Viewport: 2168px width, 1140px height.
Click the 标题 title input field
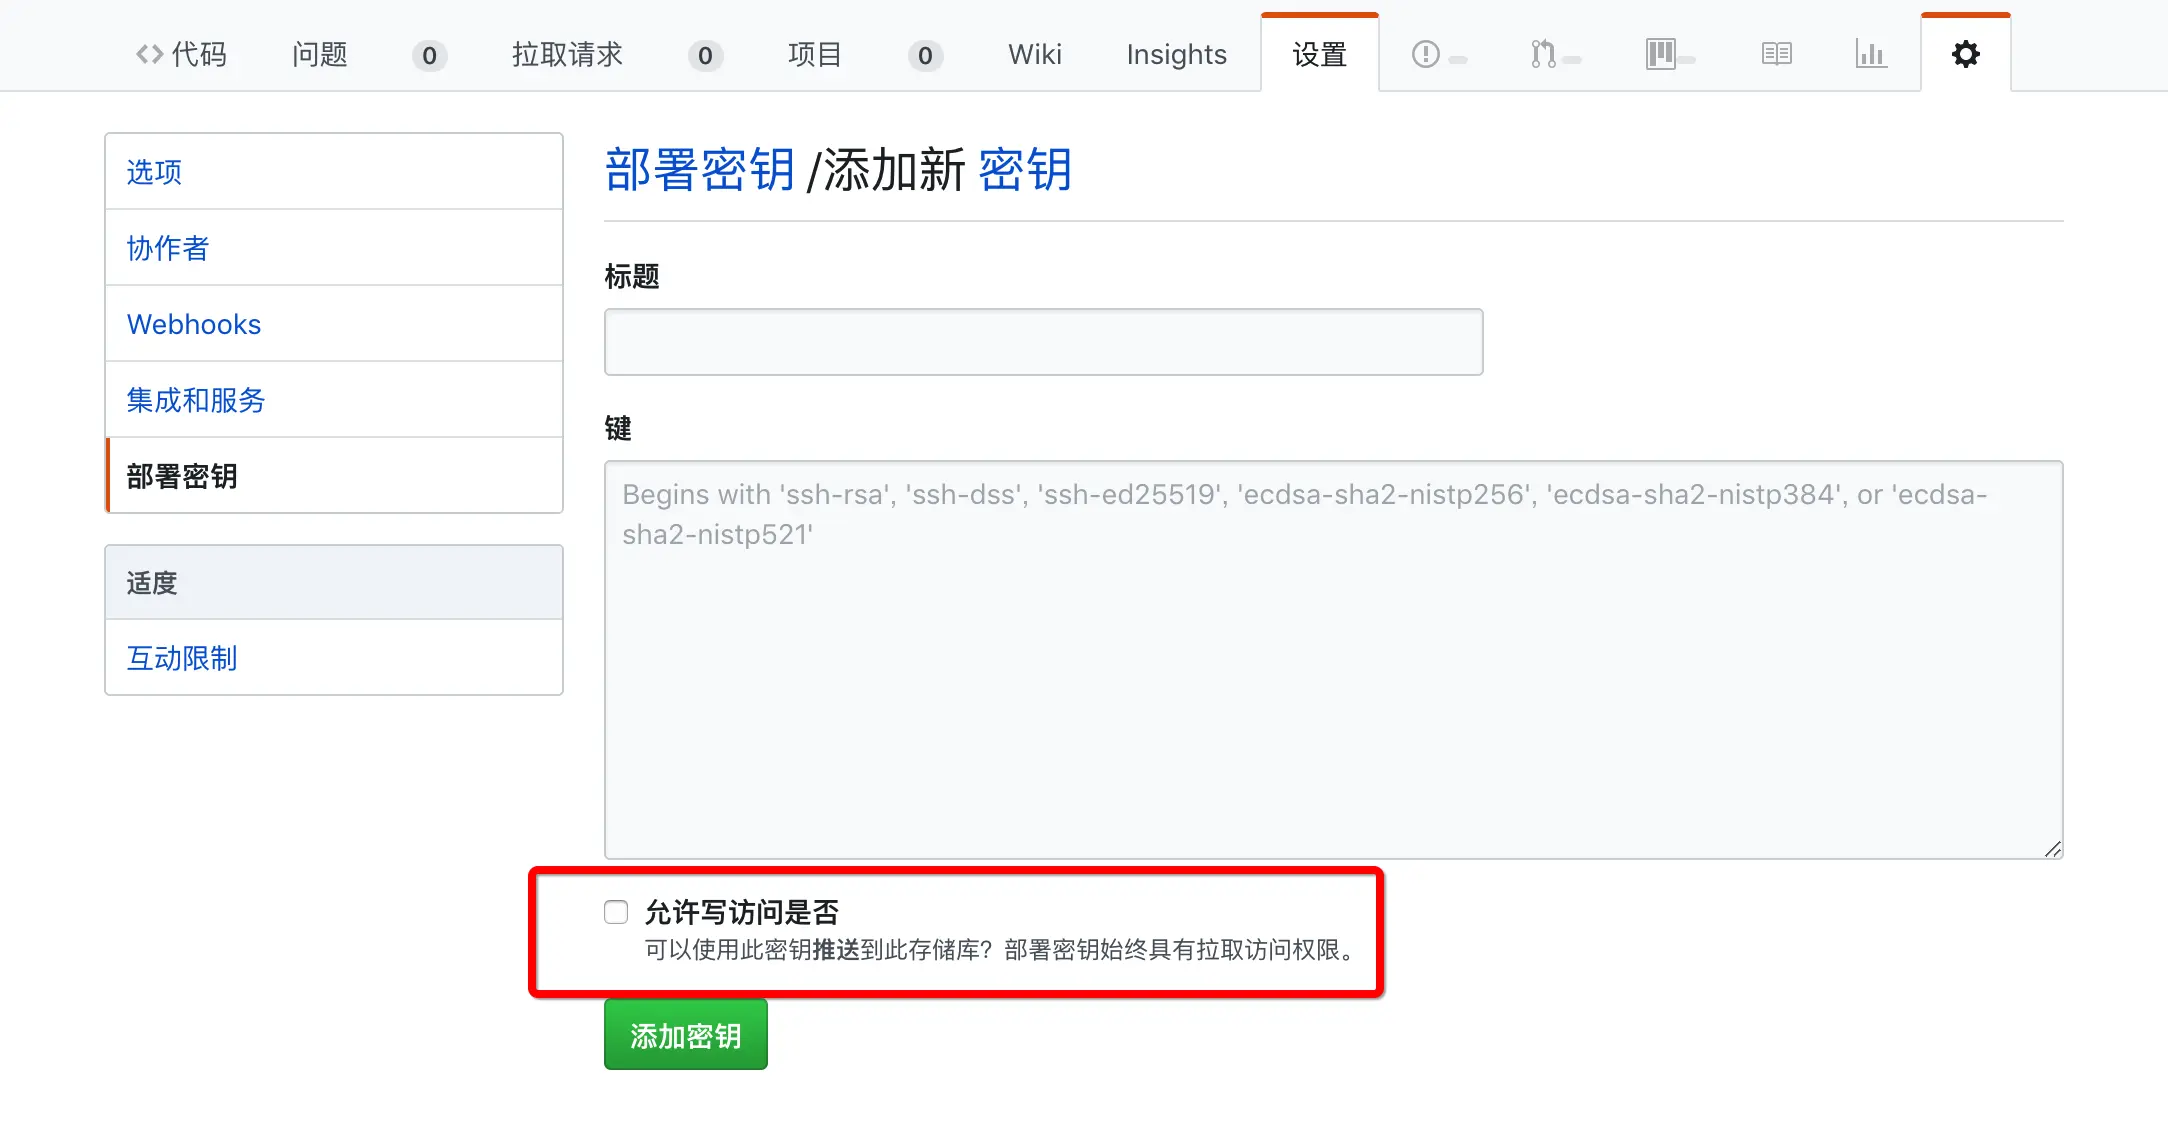tap(1043, 342)
